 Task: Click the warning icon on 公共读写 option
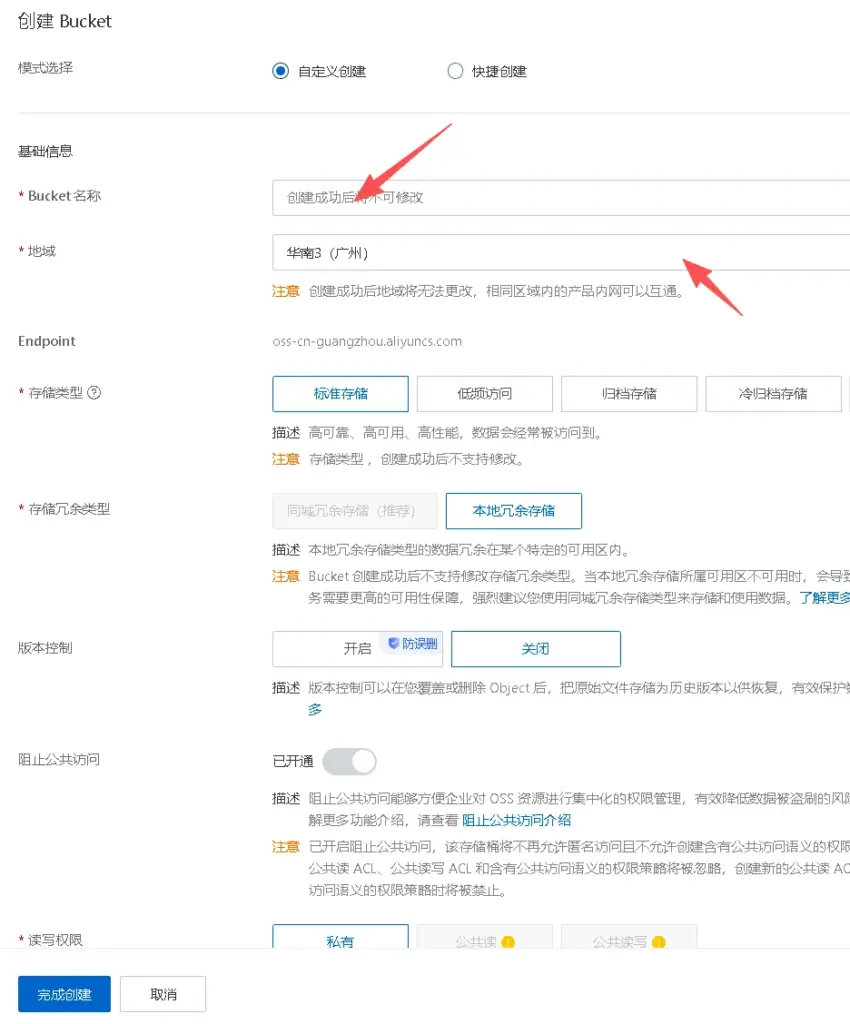tap(657, 939)
